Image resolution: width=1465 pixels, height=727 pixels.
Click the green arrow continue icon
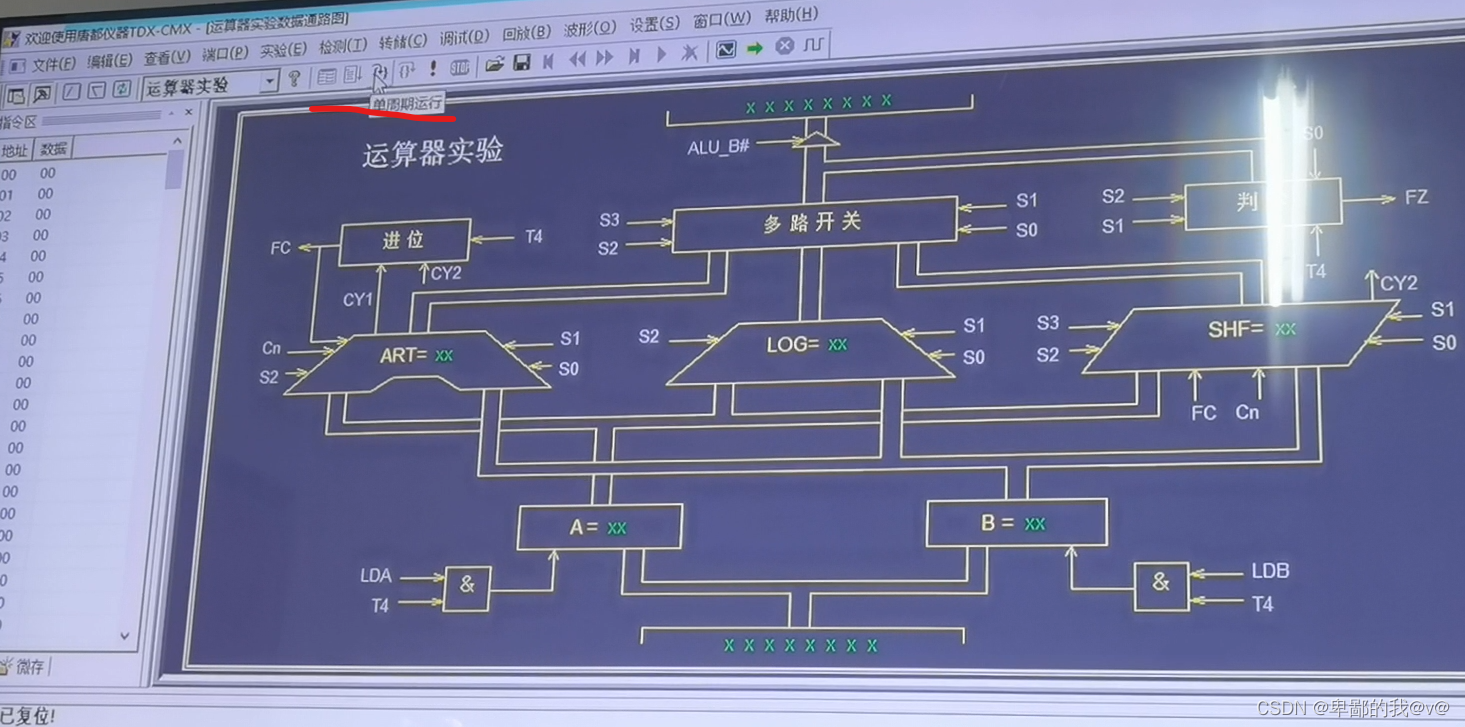755,45
